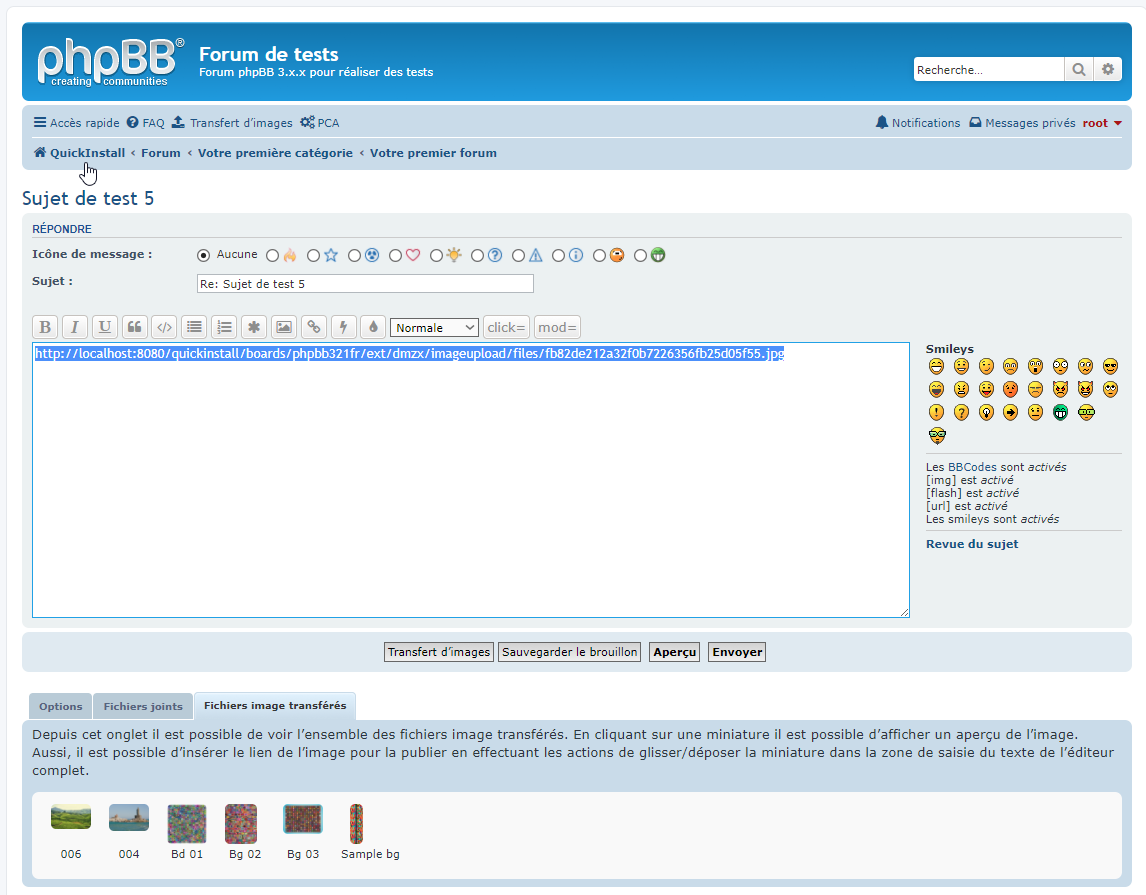Screen dimensions: 1146x895
Task: Apply italic formatting with the I button
Action: pyautogui.click(x=75, y=327)
